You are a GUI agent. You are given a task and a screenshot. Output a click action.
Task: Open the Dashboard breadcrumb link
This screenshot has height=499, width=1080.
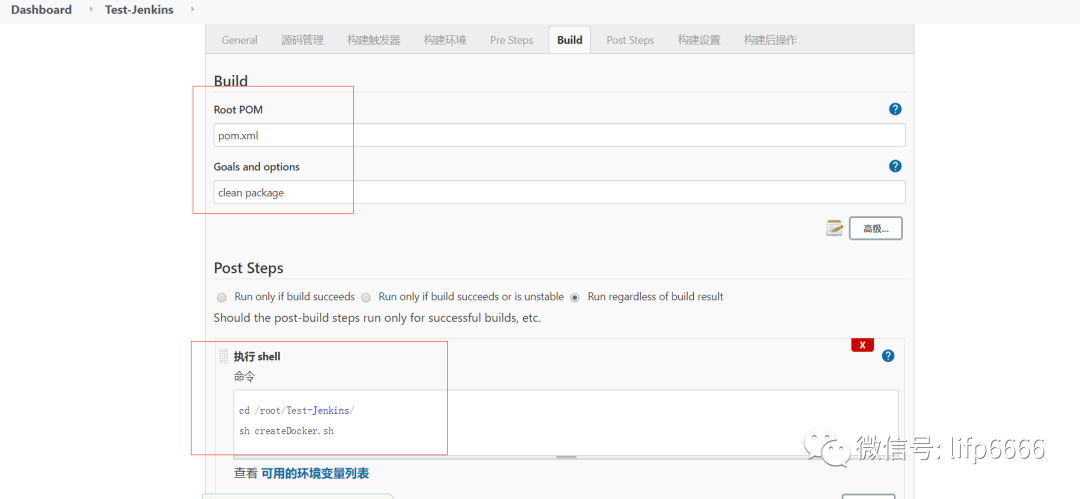click(41, 10)
